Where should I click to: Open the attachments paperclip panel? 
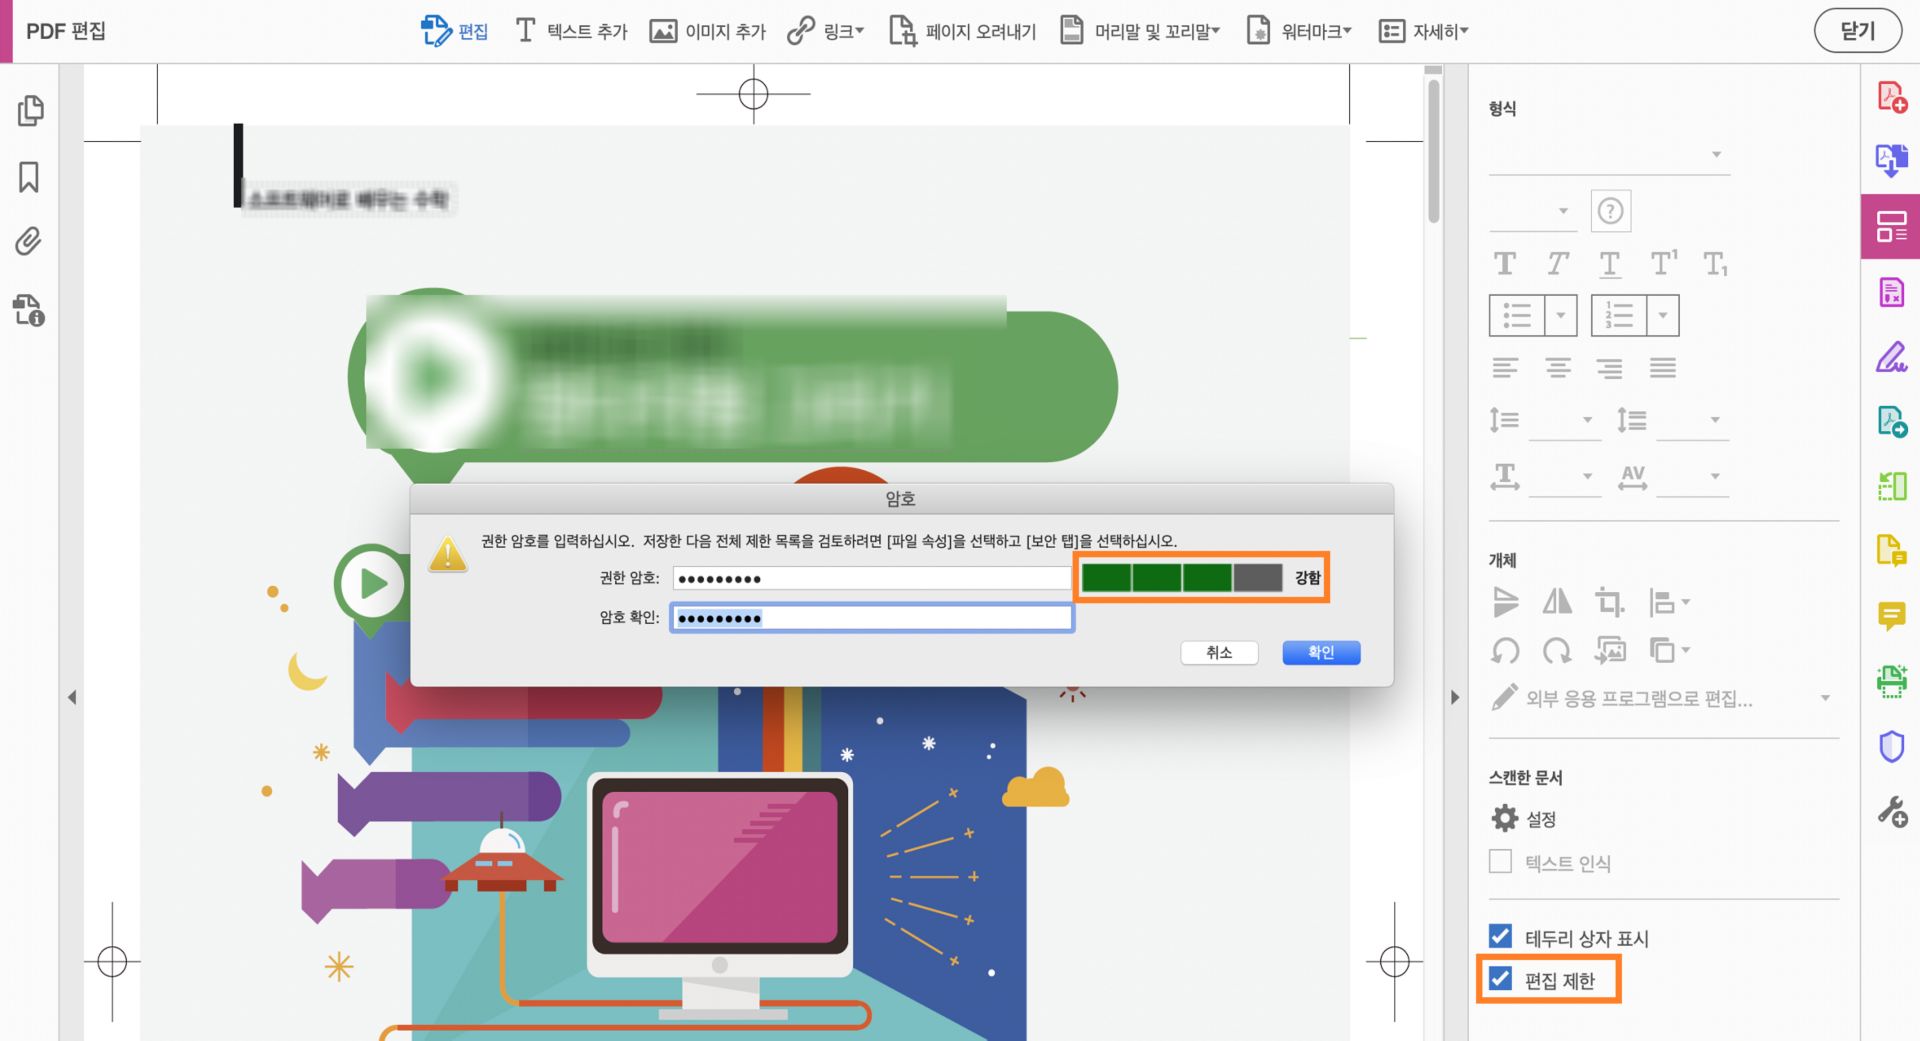pyautogui.click(x=29, y=241)
